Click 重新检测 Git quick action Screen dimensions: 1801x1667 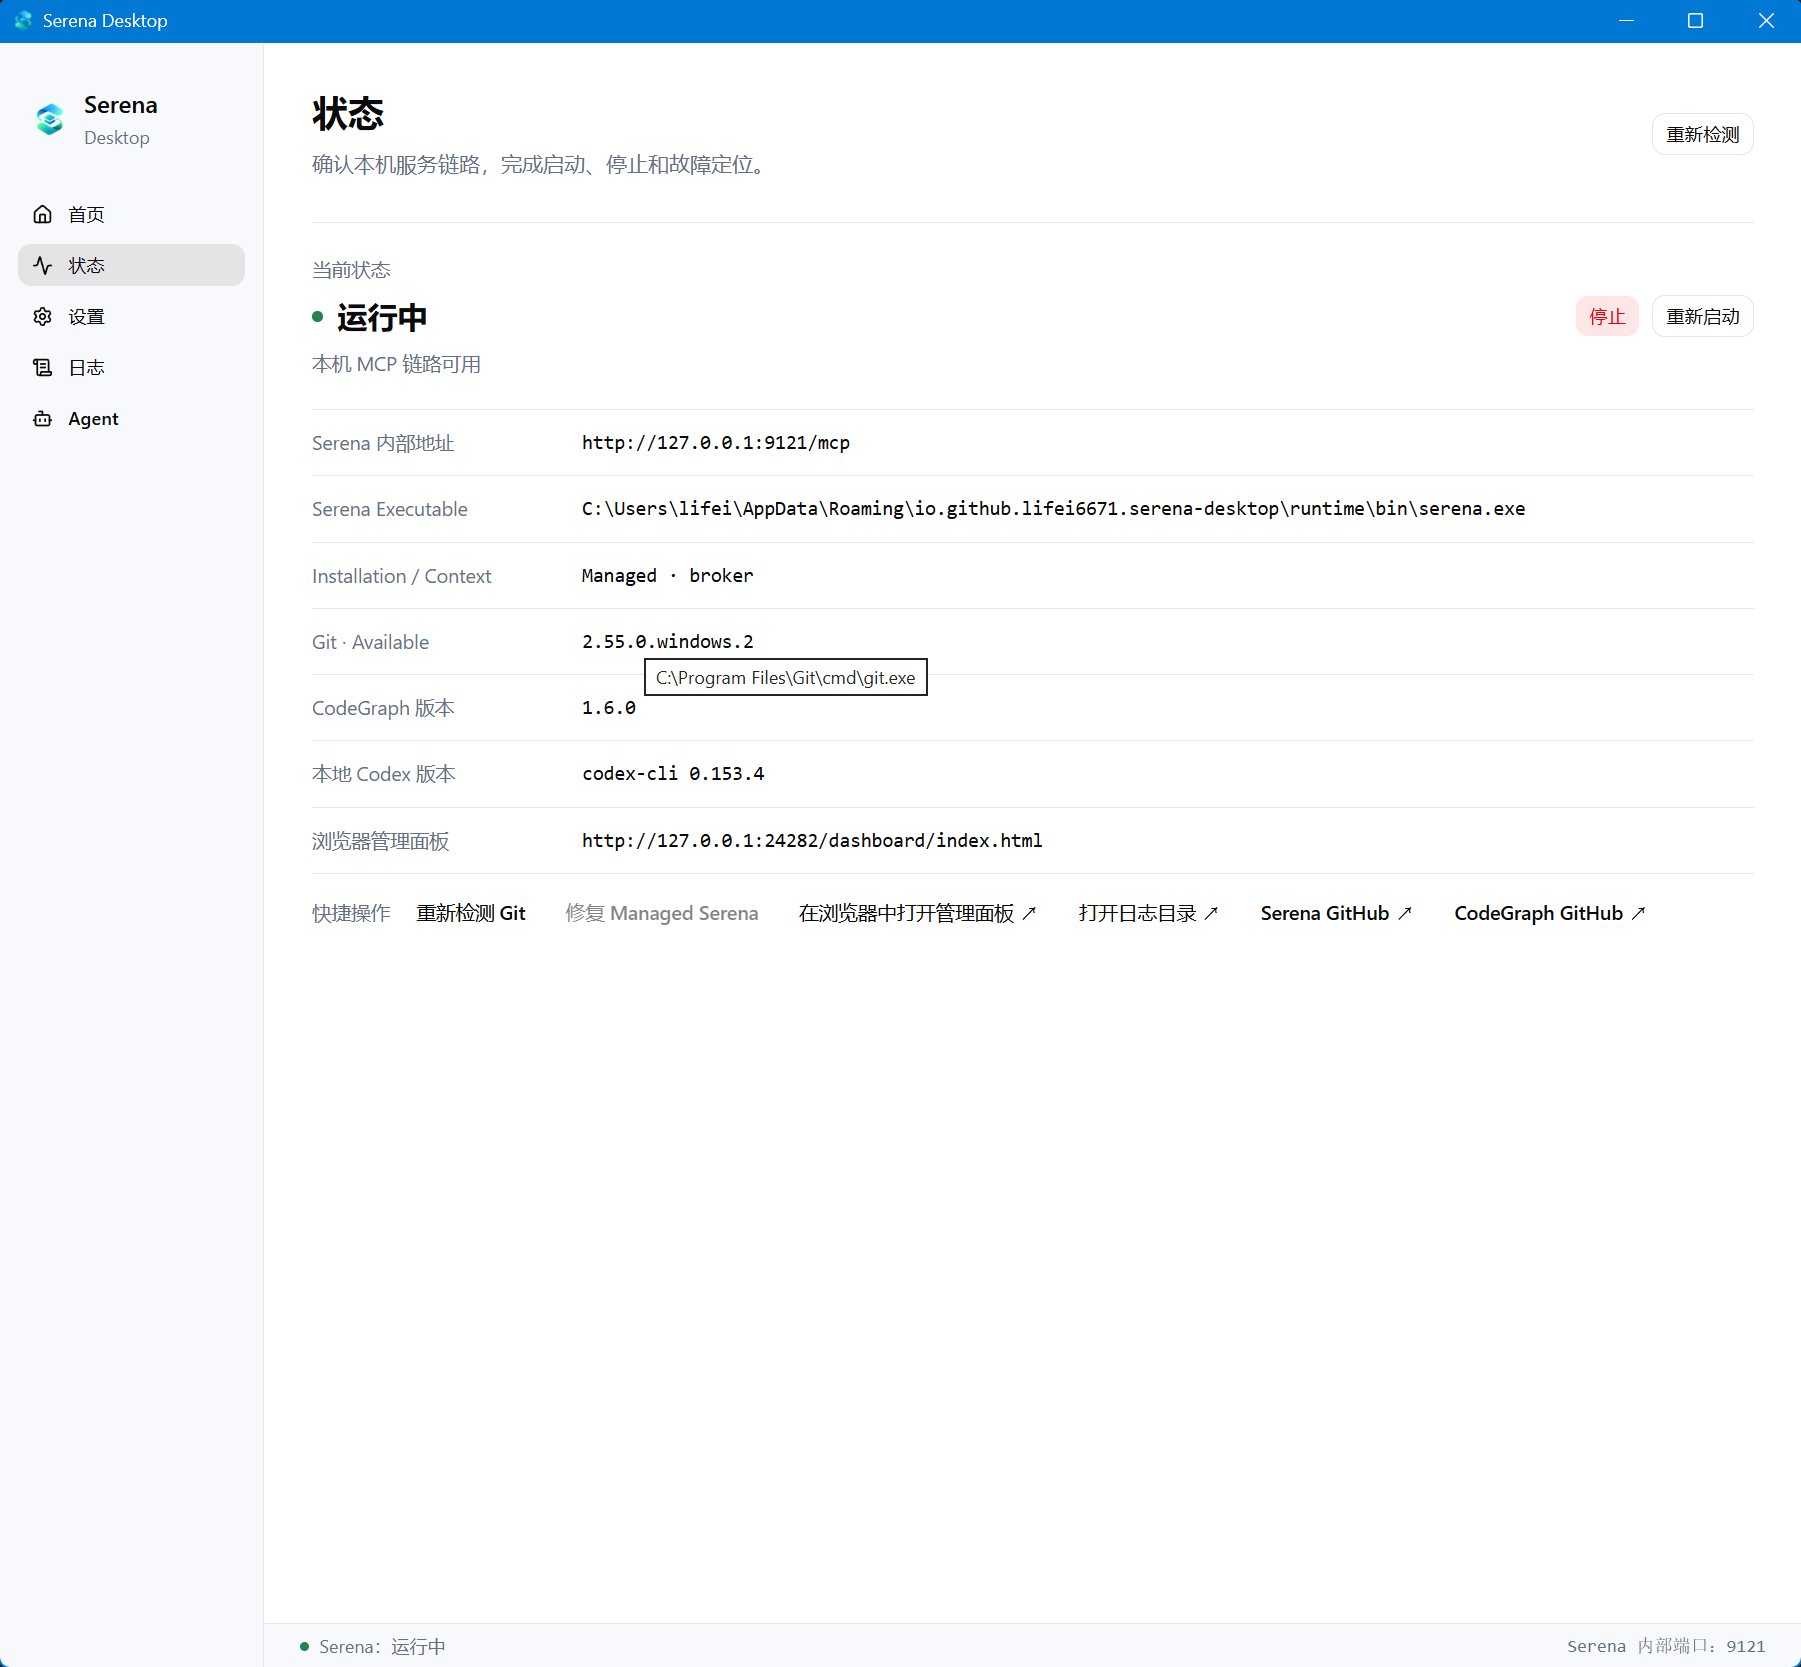point(471,913)
